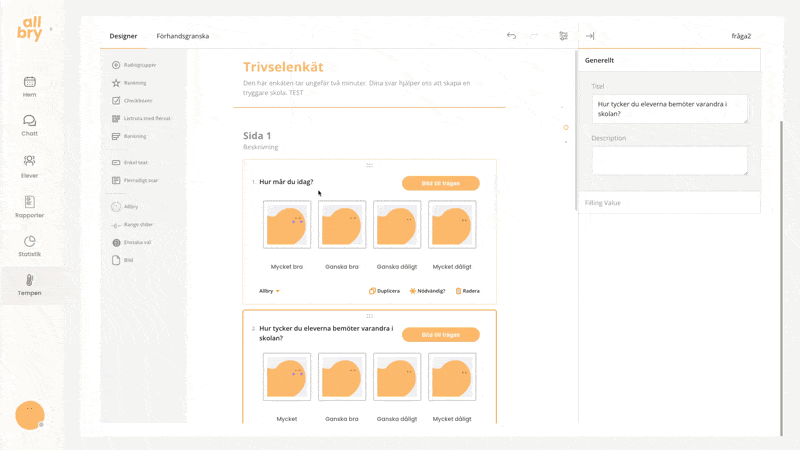Open the Statistik page

[x=30, y=246]
